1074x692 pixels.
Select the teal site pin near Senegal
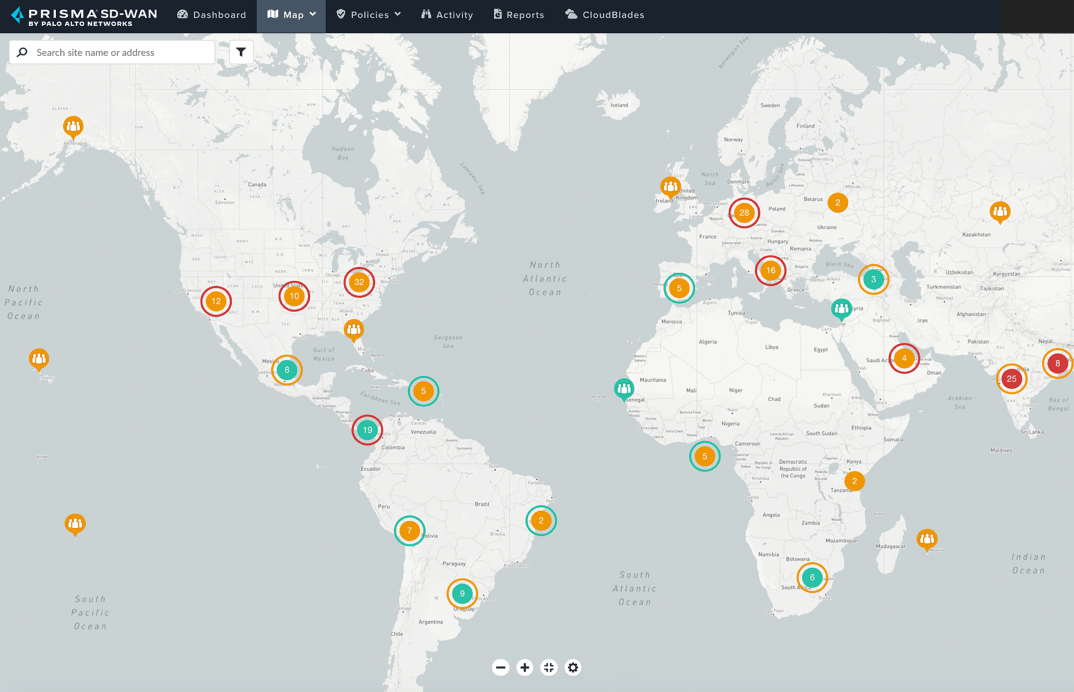[x=624, y=388]
